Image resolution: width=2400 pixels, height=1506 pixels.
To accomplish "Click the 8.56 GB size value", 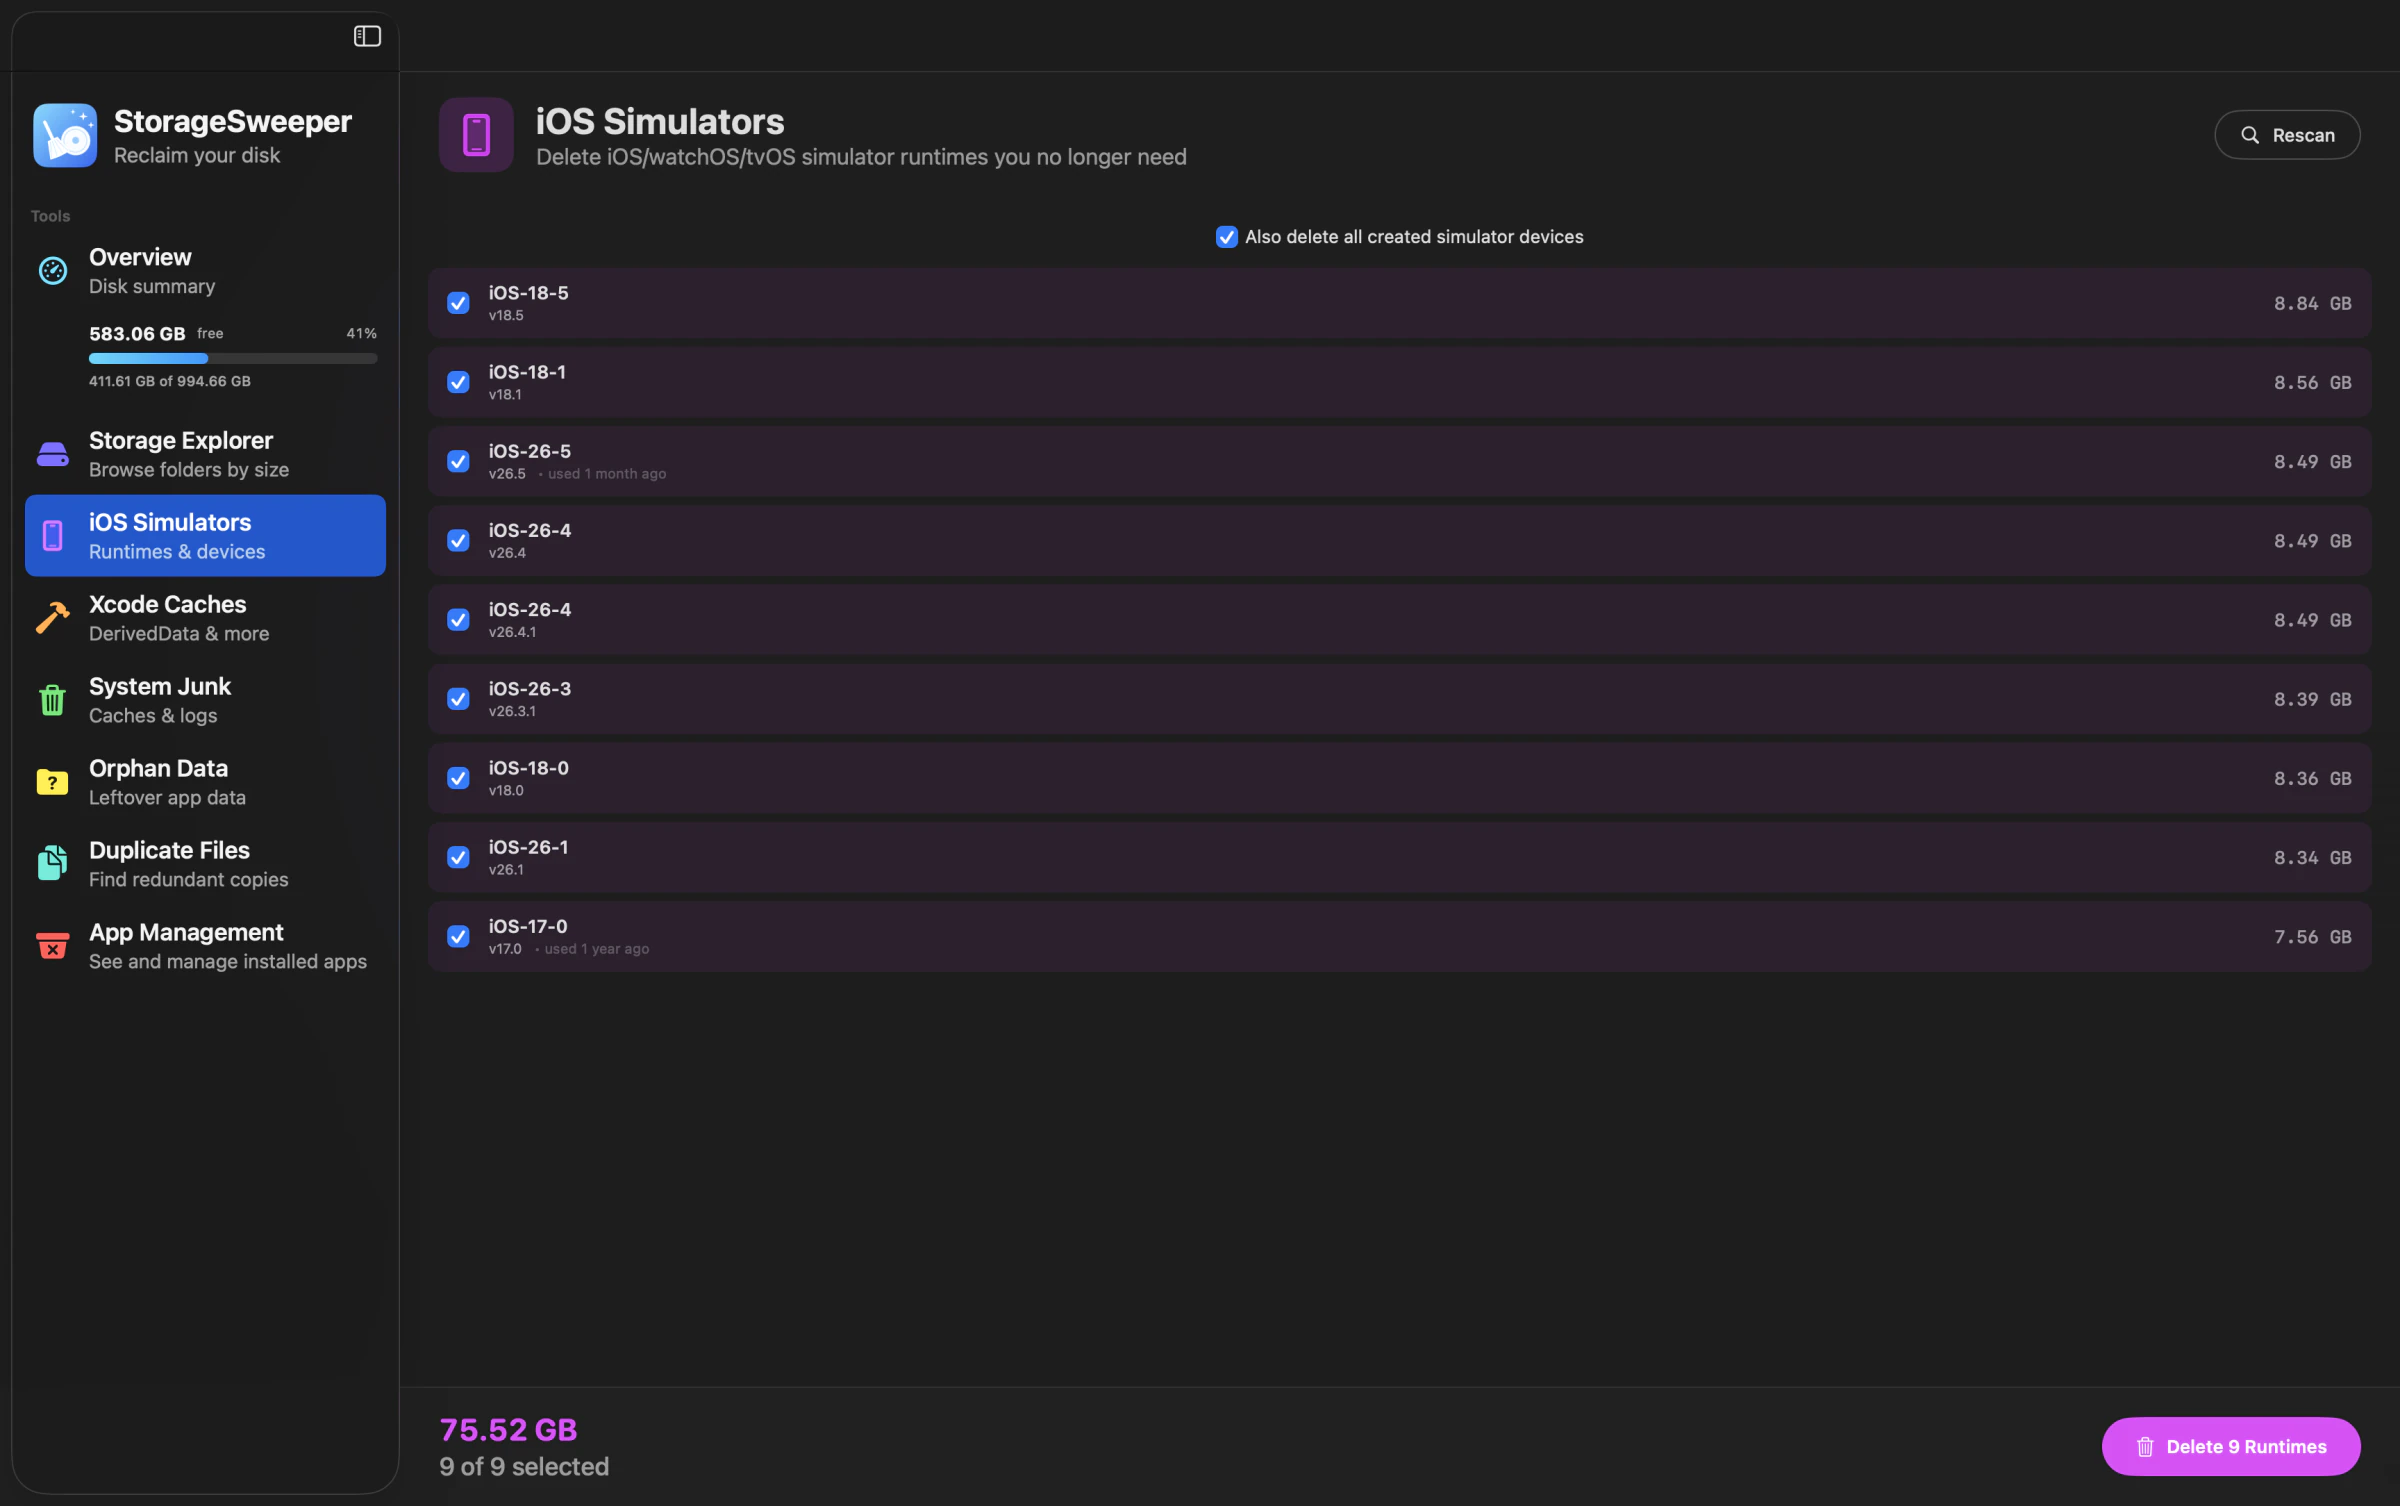I will click(2312, 382).
